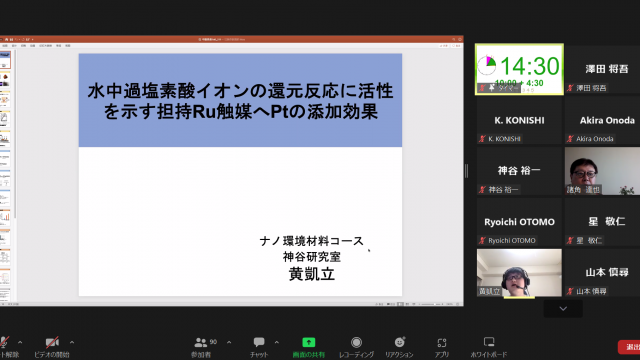This screenshot has height=360, width=640.
Task: Select 星 敬仁 participant tile
Action: (602, 222)
